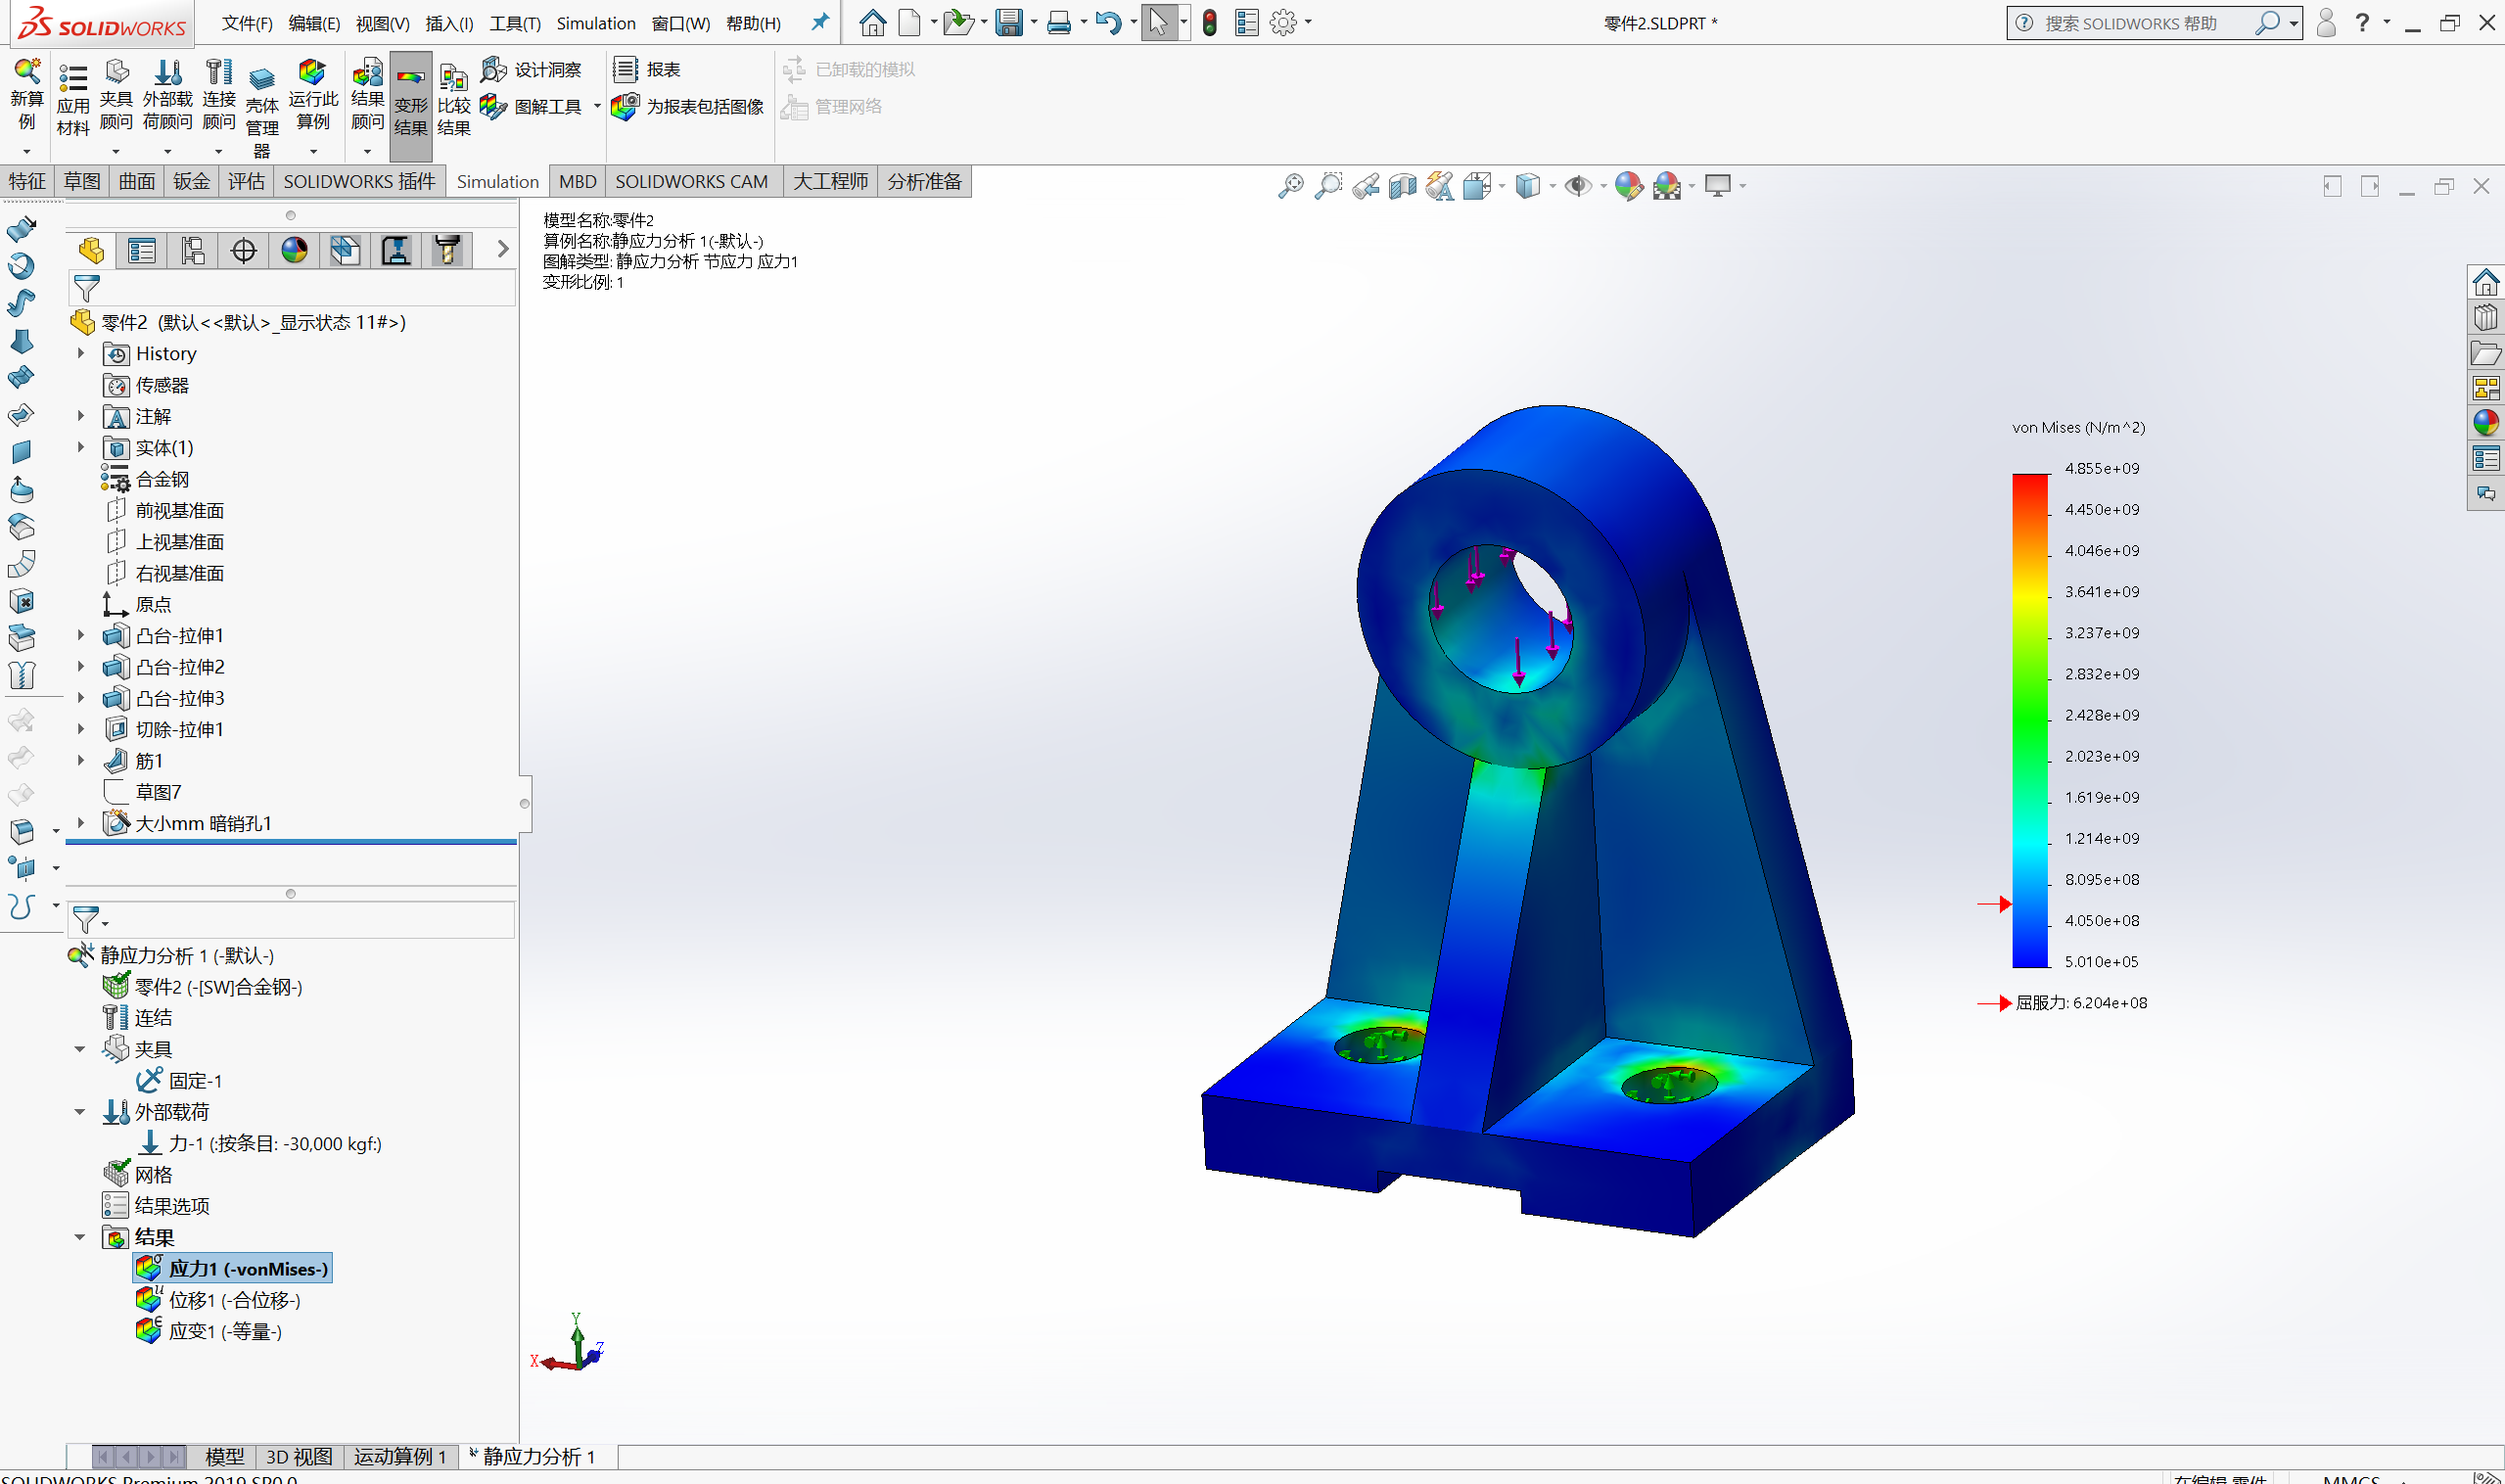Image resolution: width=2505 pixels, height=1484 pixels.
Task: Switch to 模型 bottom tab
Action: (x=224, y=1456)
